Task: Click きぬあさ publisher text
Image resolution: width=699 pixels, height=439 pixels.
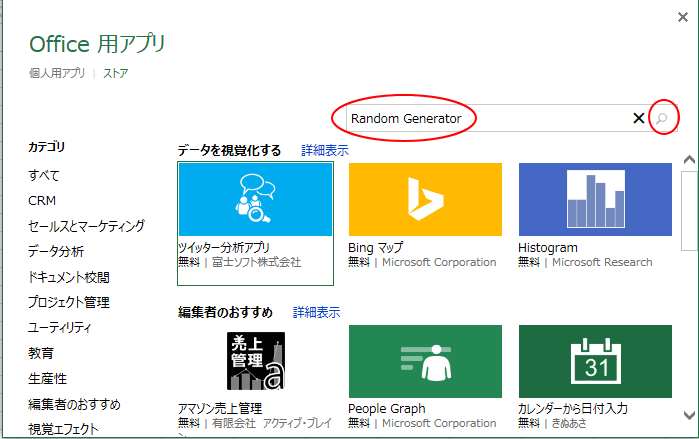Action: pos(569,423)
